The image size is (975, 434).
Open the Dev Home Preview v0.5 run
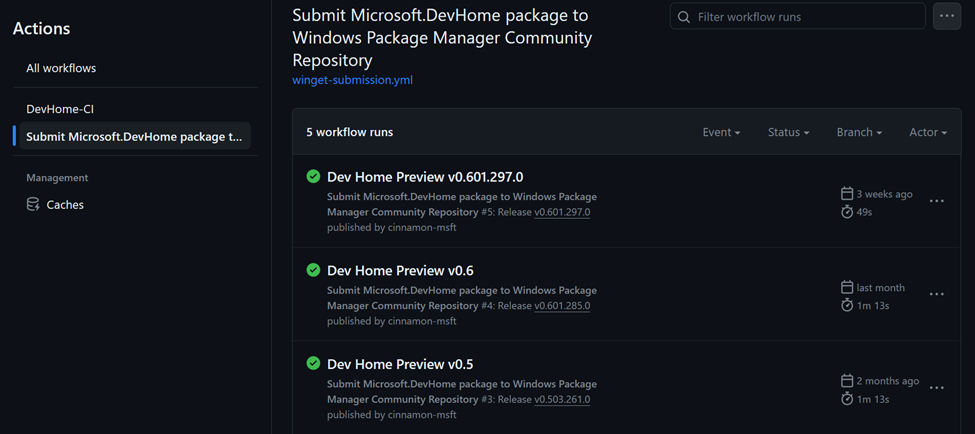click(400, 364)
